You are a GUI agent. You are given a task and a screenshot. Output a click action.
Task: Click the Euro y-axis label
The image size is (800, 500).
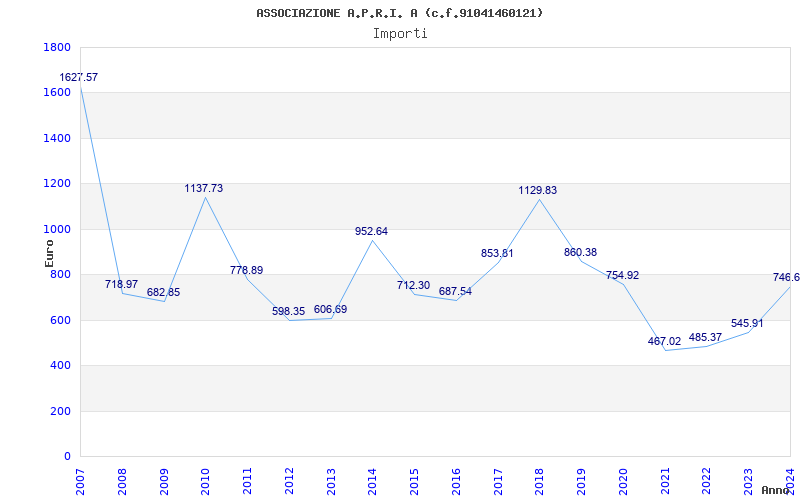pyautogui.click(x=49, y=253)
